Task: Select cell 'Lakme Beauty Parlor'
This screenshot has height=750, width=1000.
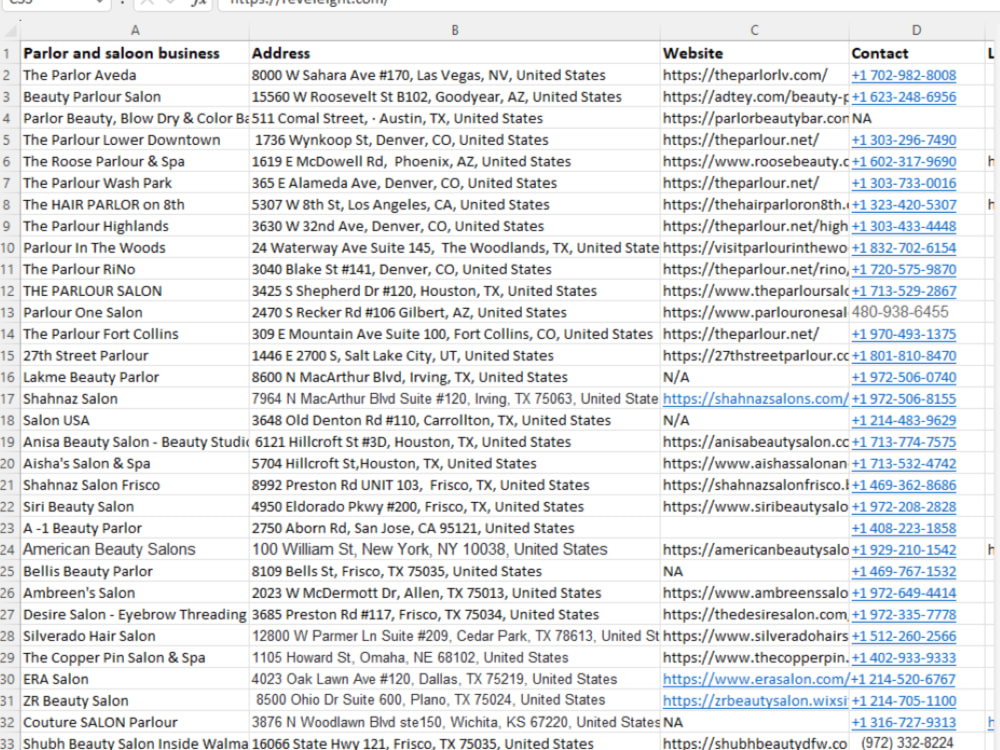Action: 135,377
